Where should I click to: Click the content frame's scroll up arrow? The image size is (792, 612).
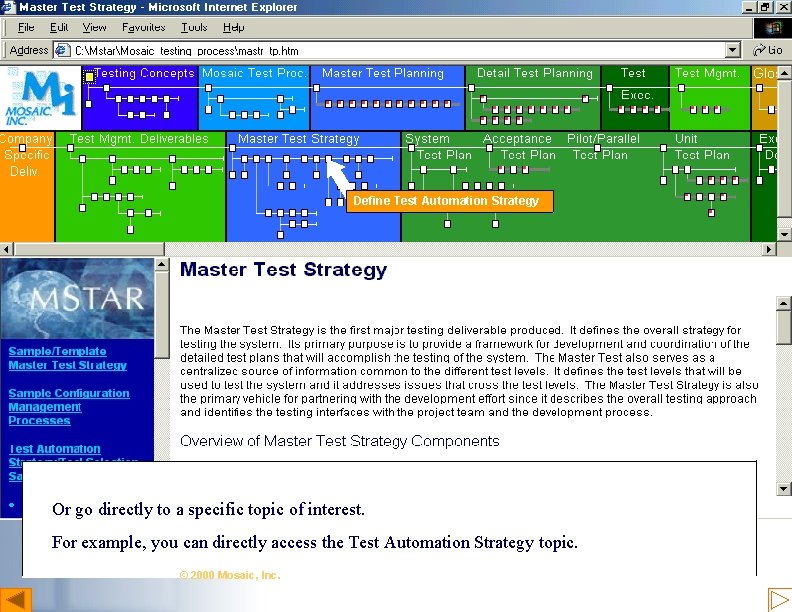(x=783, y=303)
